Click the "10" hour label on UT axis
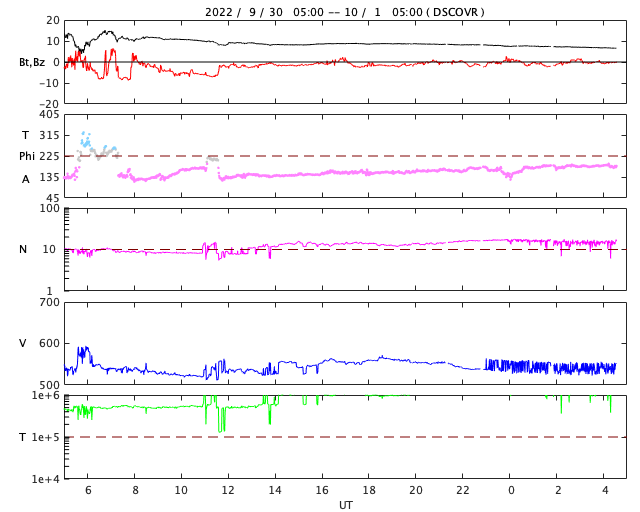The height and width of the screenshot is (512, 640). pyautogui.click(x=181, y=490)
